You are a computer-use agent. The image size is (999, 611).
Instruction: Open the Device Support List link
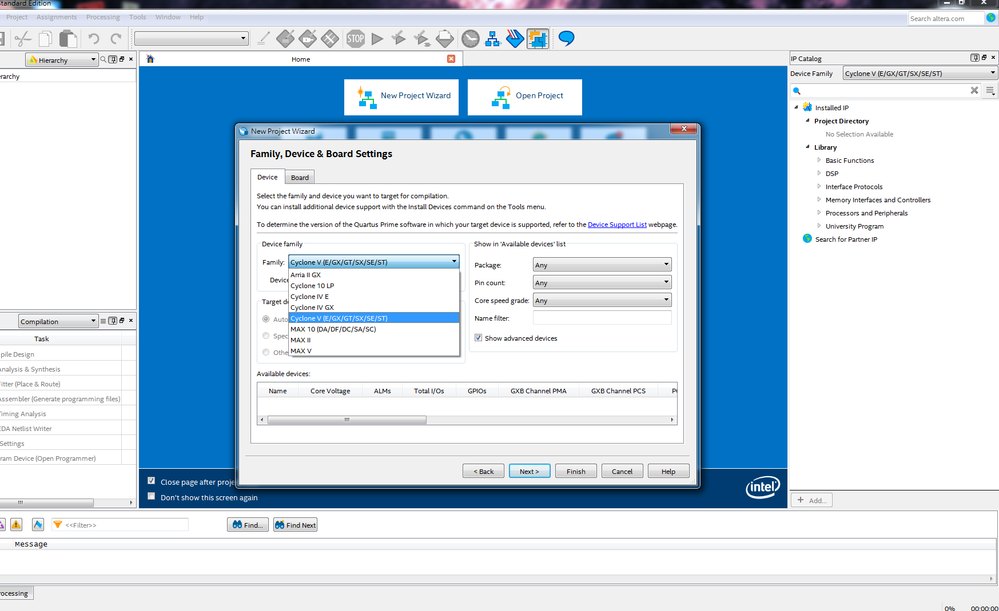(x=617, y=225)
